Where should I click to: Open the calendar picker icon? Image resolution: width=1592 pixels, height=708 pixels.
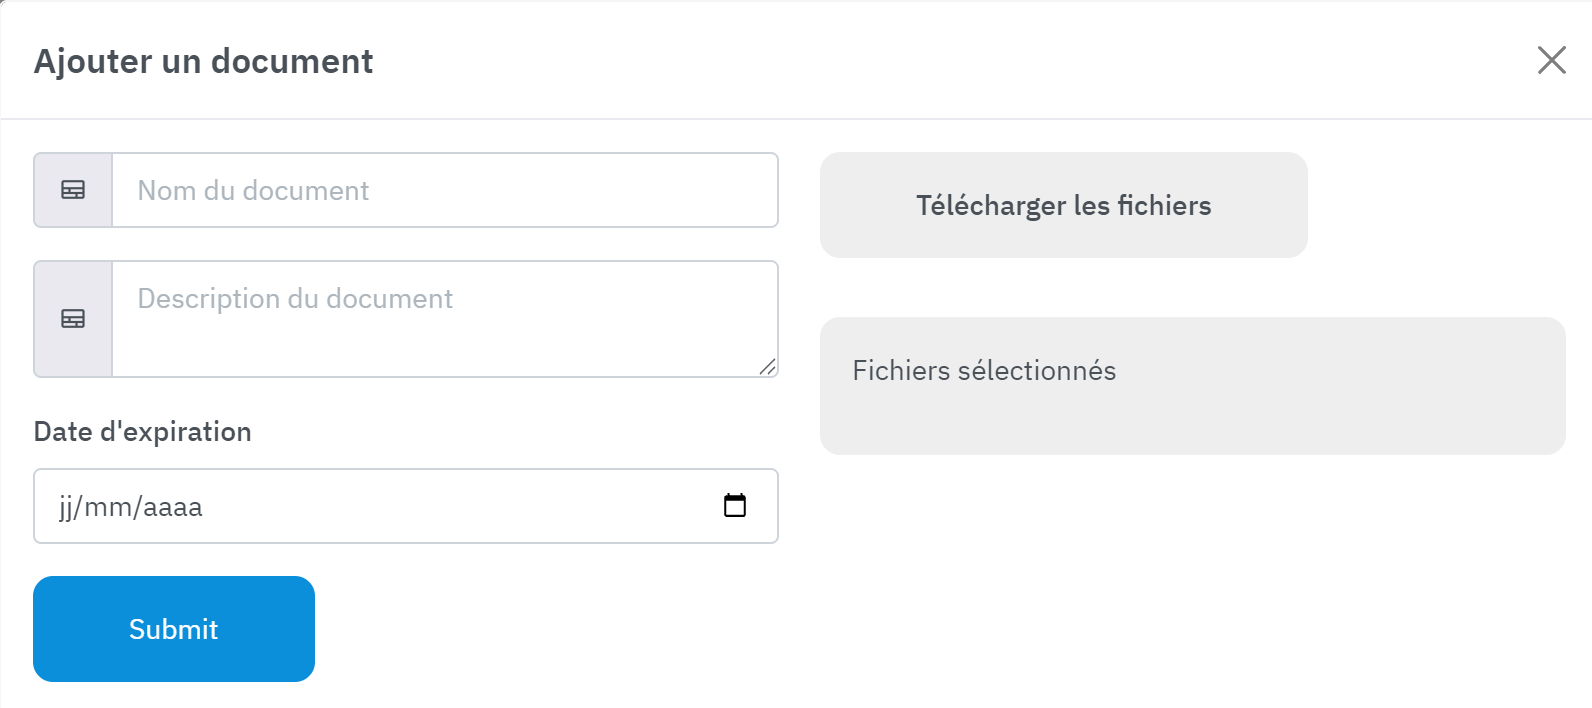735,506
